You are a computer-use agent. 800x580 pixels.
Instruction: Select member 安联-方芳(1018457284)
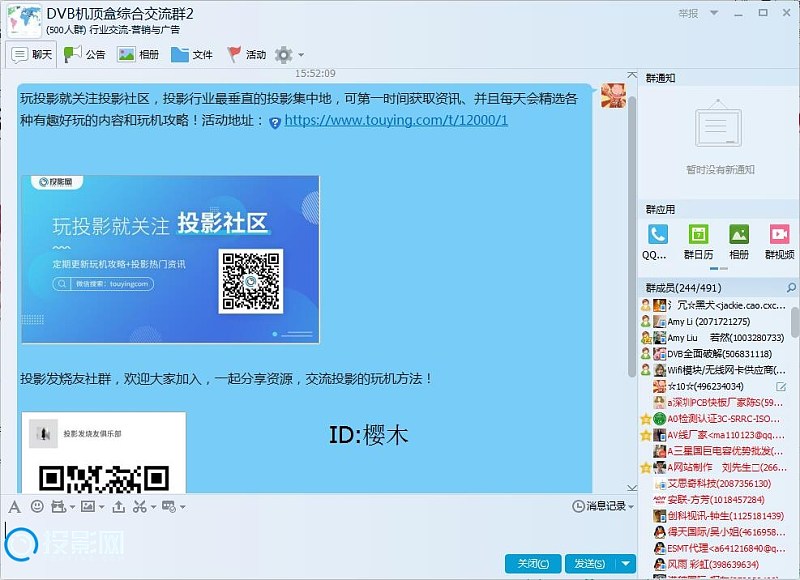pyautogui.click(x=714, y=500)
